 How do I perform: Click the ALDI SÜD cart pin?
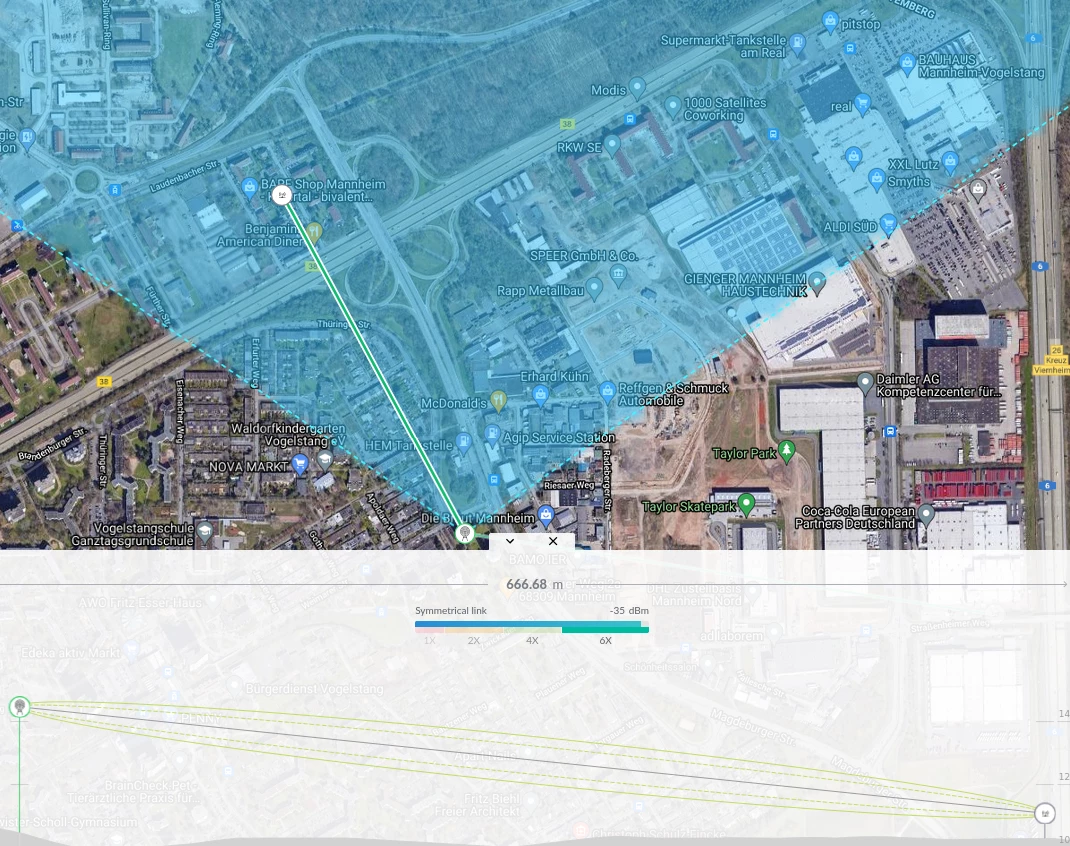click(888, 223)
